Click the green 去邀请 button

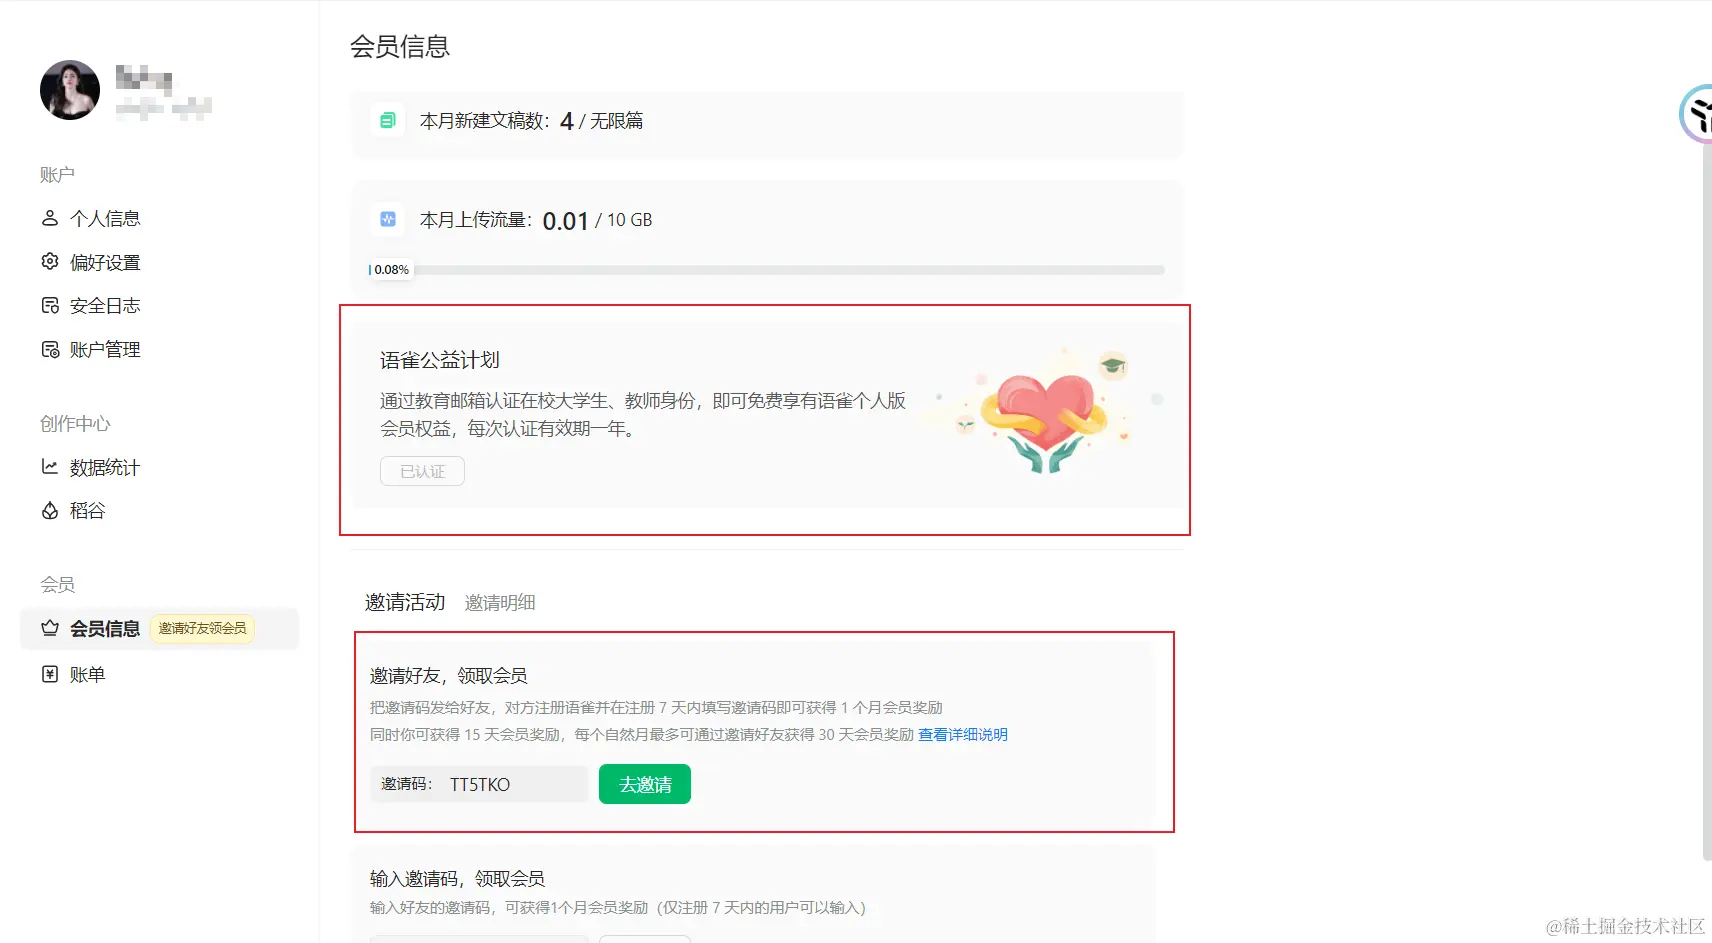coord(645,784)
